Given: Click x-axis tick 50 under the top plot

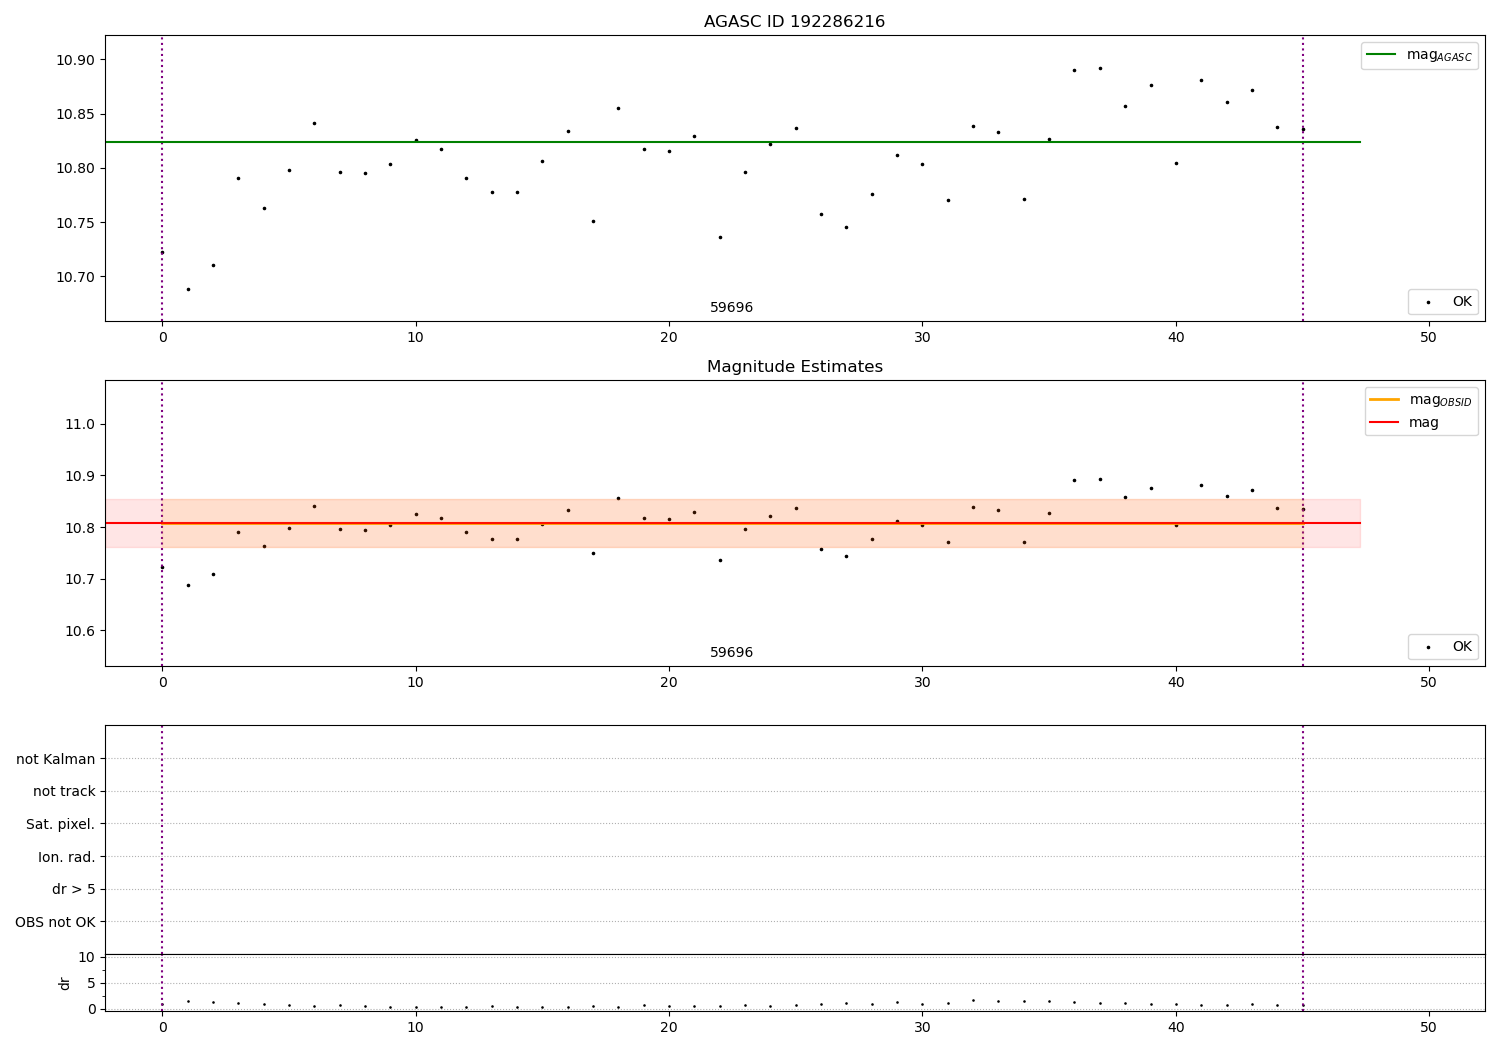Looking at the screenshot, I should click(x=1429, y=338).
